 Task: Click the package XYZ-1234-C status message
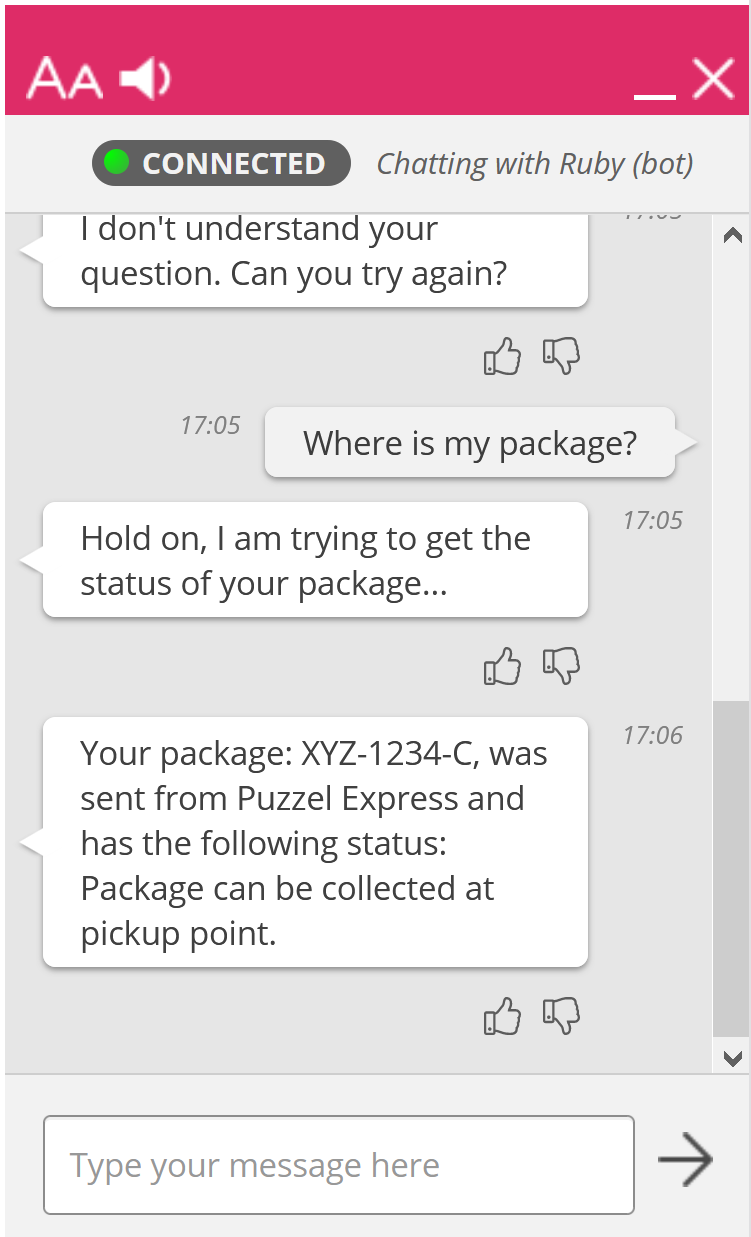(314, 842)
